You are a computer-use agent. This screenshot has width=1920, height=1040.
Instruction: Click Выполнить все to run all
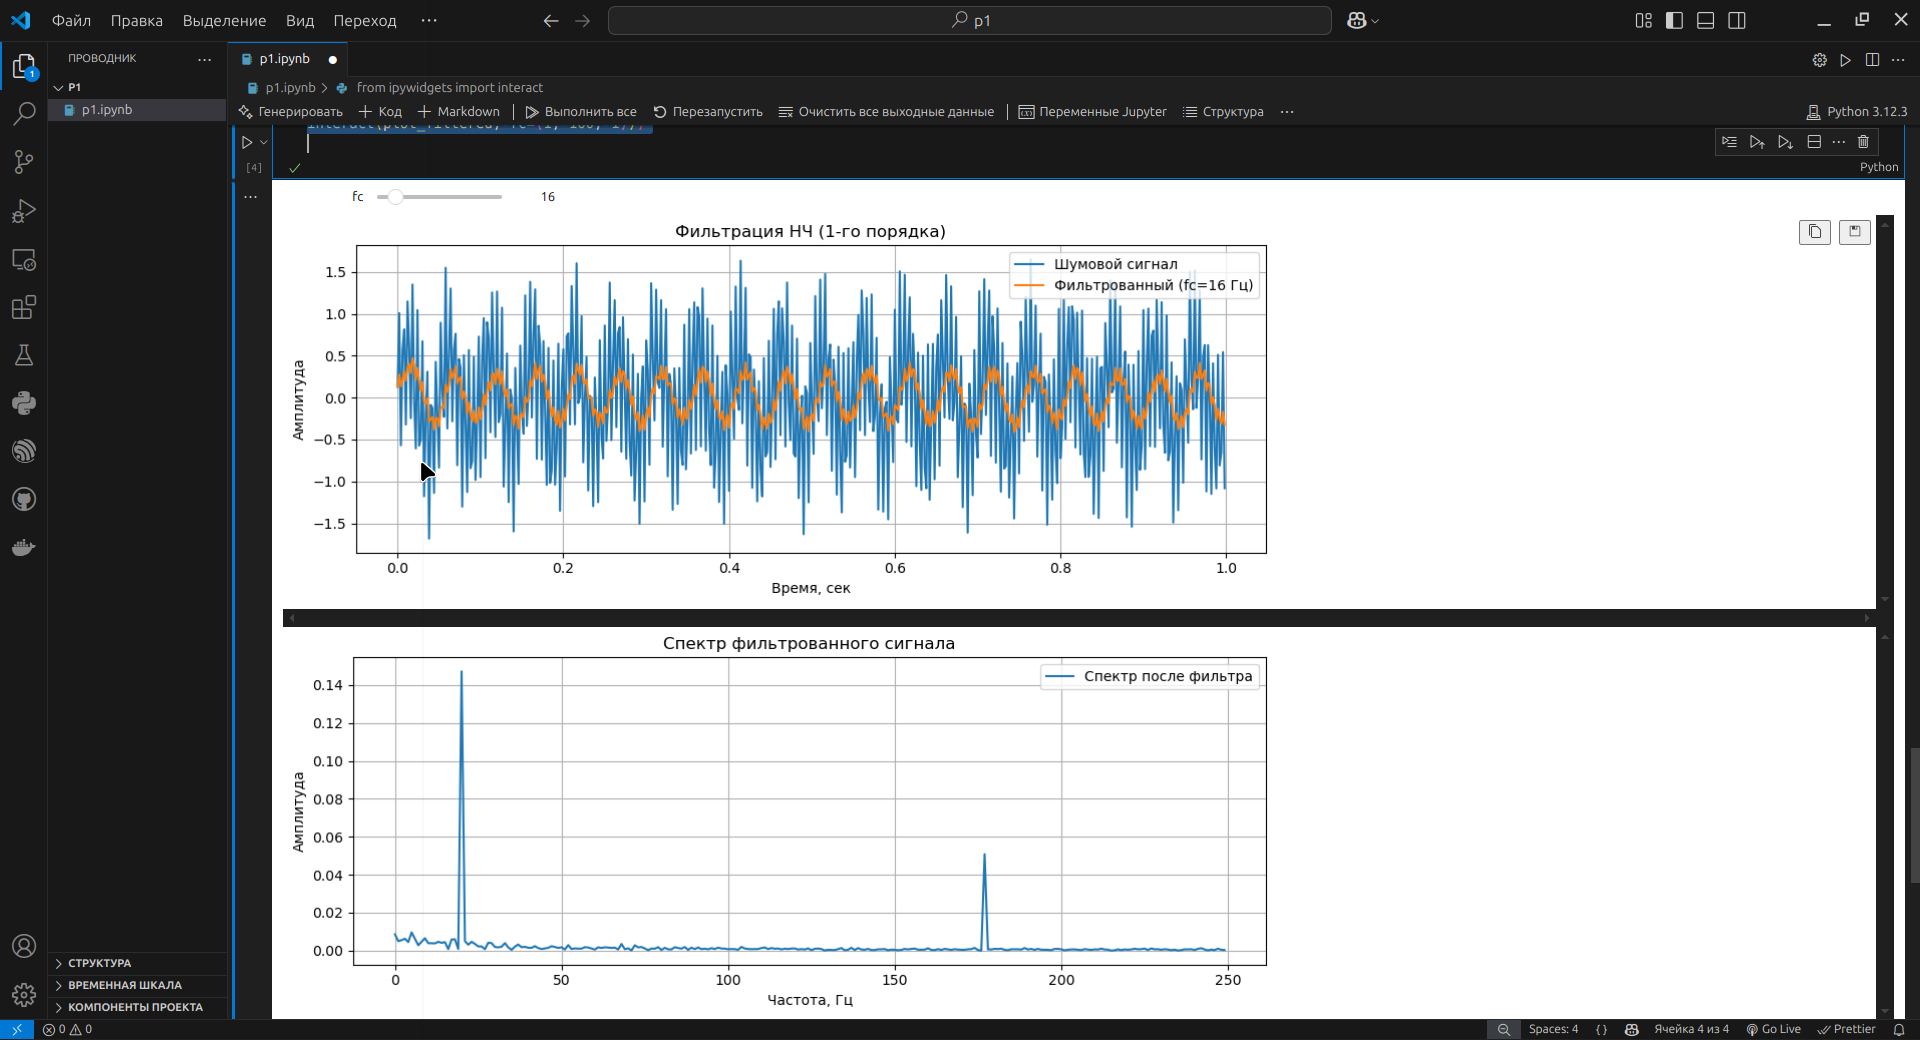pos(581,112)
